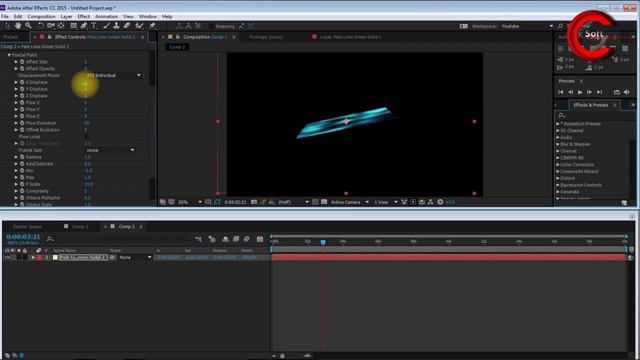Collapse the Fractal Field effect group
The height and width of the screenshot is (360, 640).
click(x=9, y=55)
